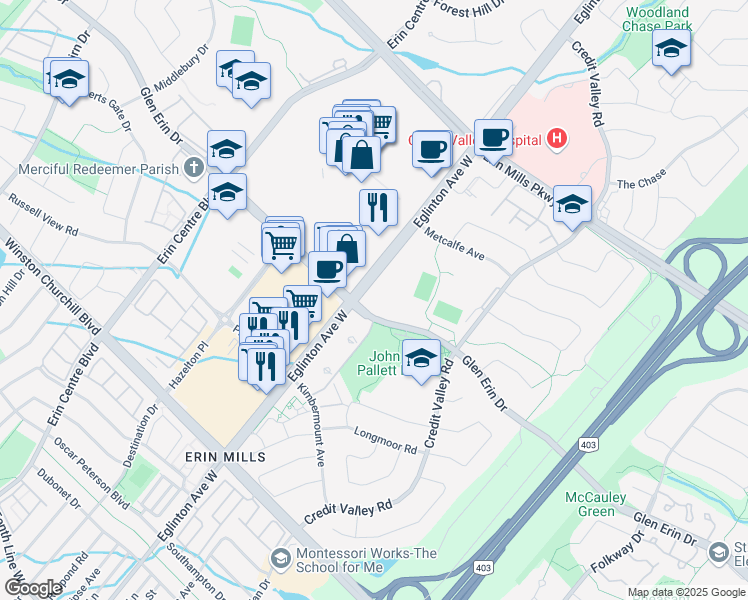The image size is (748, 600).
Task: Select the school marker near Middlebury Dr
Action: point(251,81)
